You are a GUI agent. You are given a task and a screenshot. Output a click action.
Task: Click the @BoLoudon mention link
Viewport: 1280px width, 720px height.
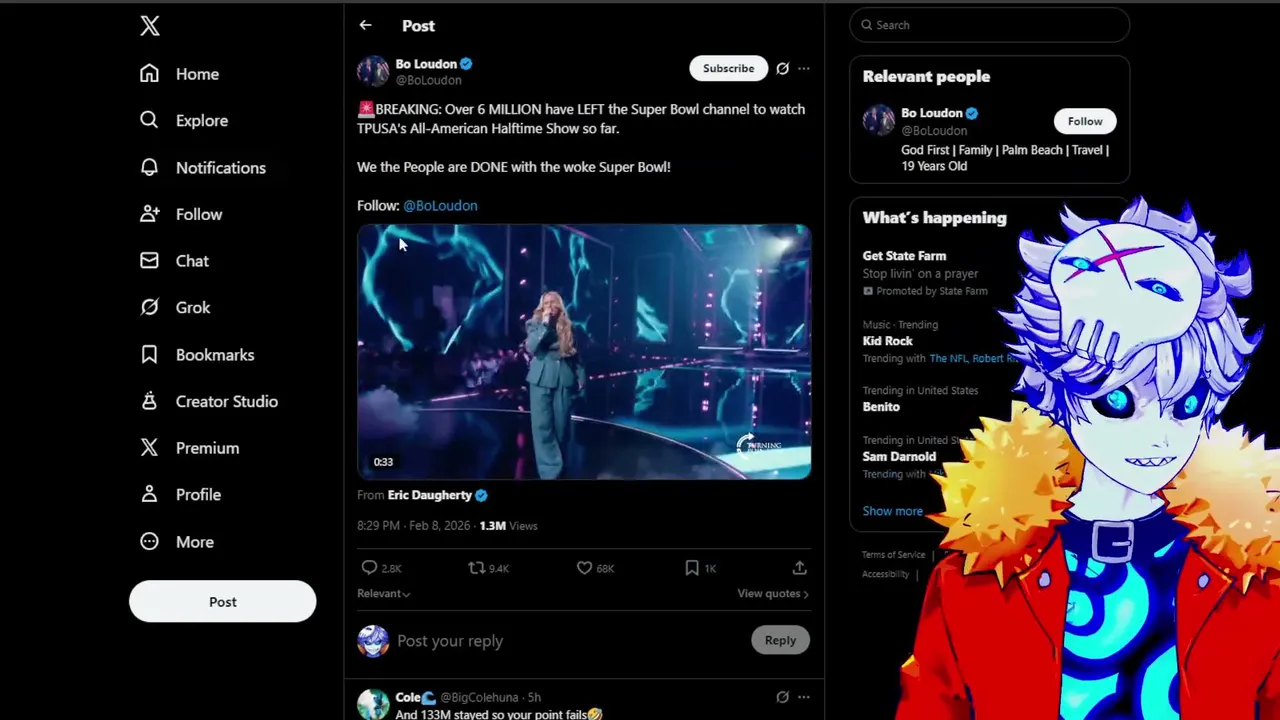(440, 205)
